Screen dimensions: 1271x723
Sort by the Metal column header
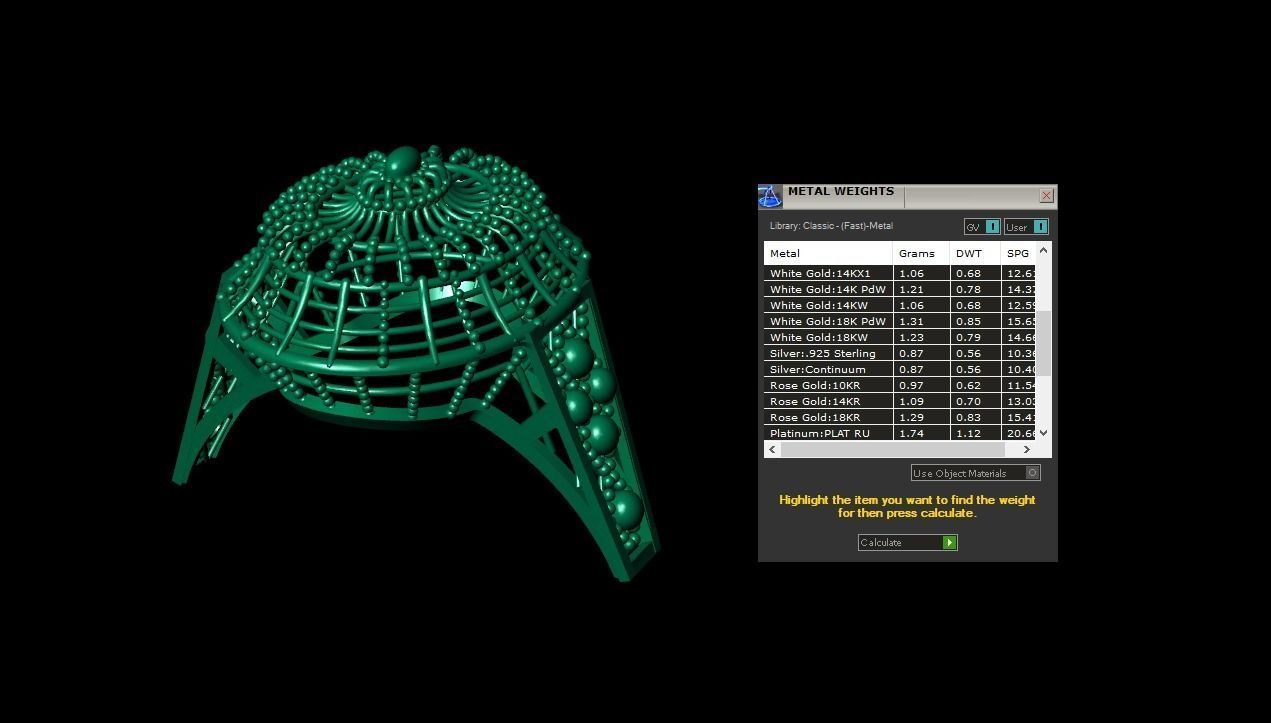pyautogui.click(x=828, y=253)
